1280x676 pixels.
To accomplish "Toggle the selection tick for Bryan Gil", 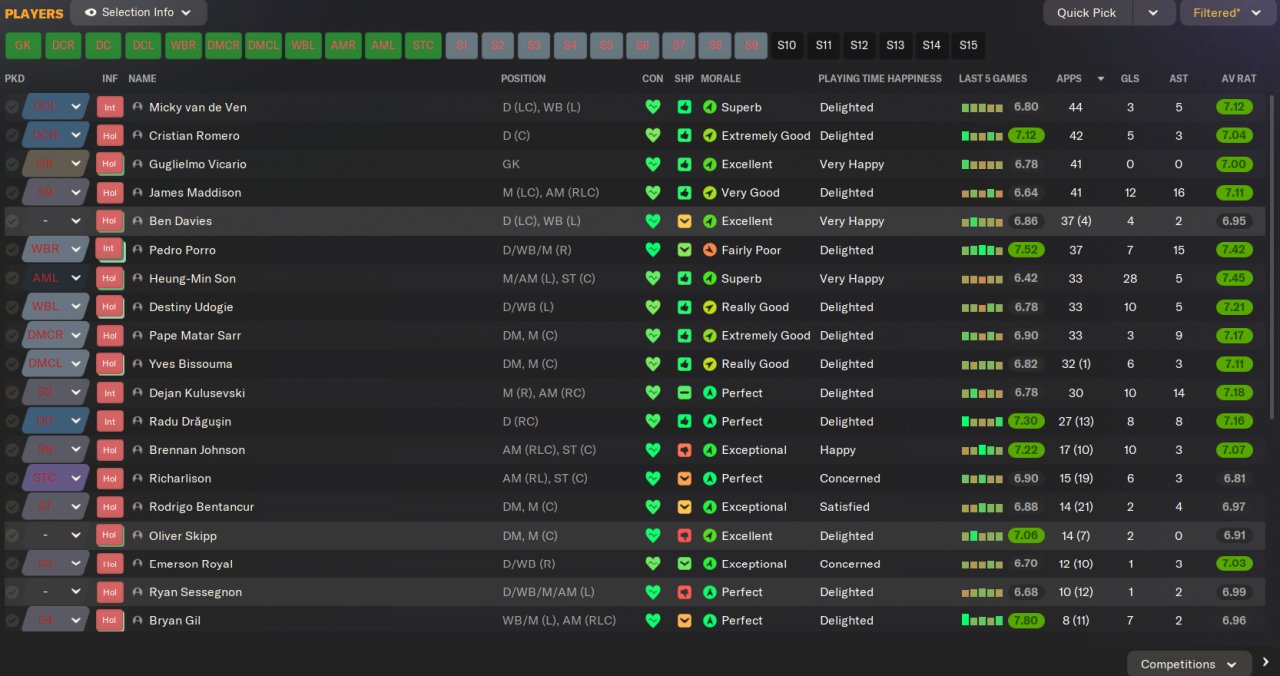I will pos(12,620).
